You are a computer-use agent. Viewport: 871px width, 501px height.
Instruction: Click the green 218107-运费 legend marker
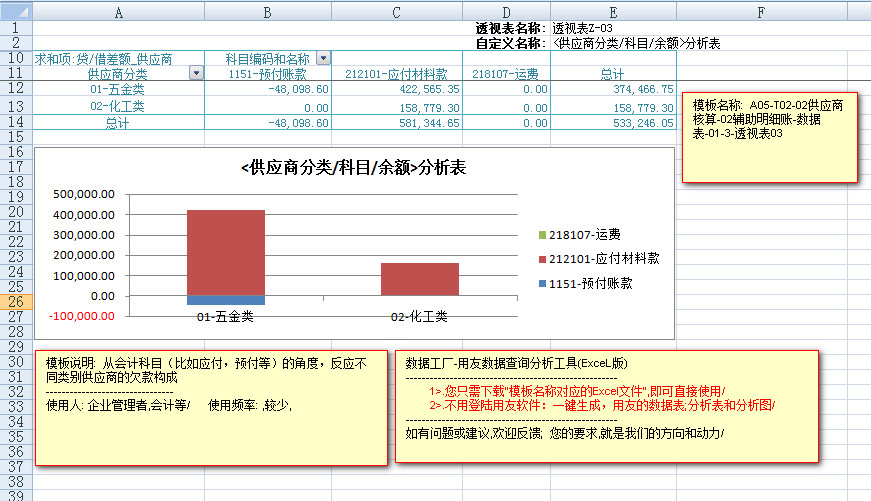pos(542,235)
